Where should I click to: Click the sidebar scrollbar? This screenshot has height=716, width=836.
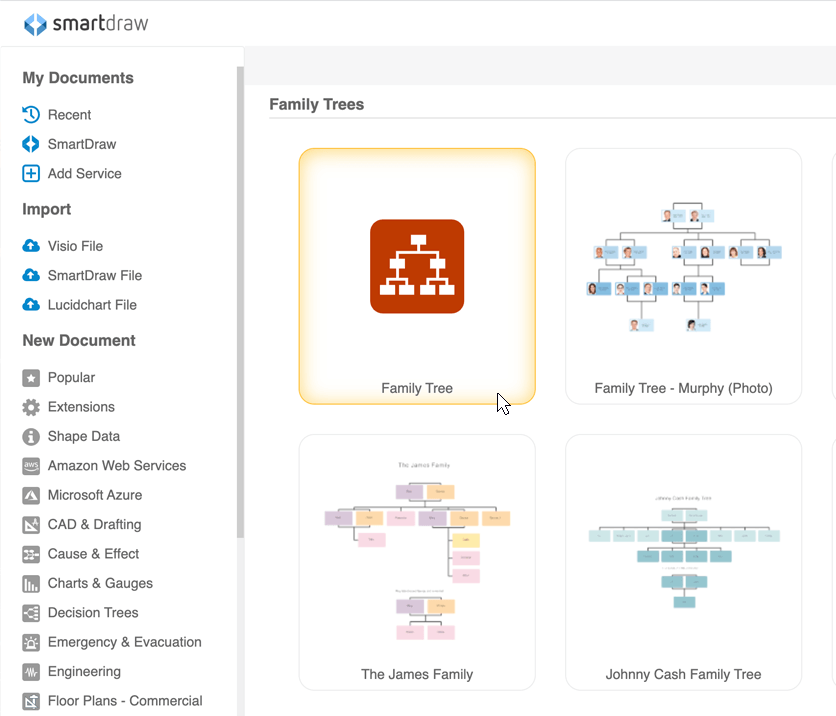tap(238, 300)
